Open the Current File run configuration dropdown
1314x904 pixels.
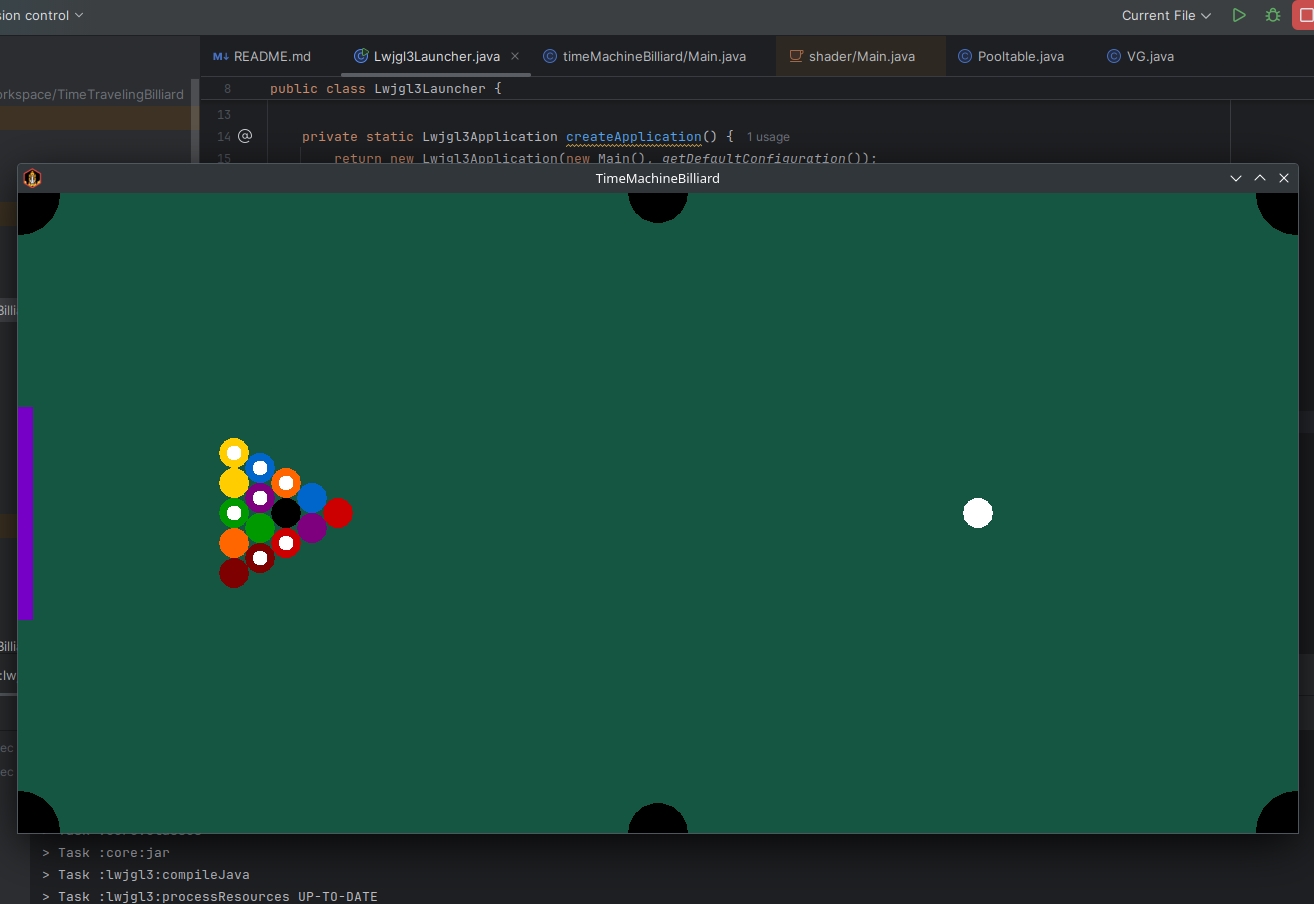(1166, 15)
